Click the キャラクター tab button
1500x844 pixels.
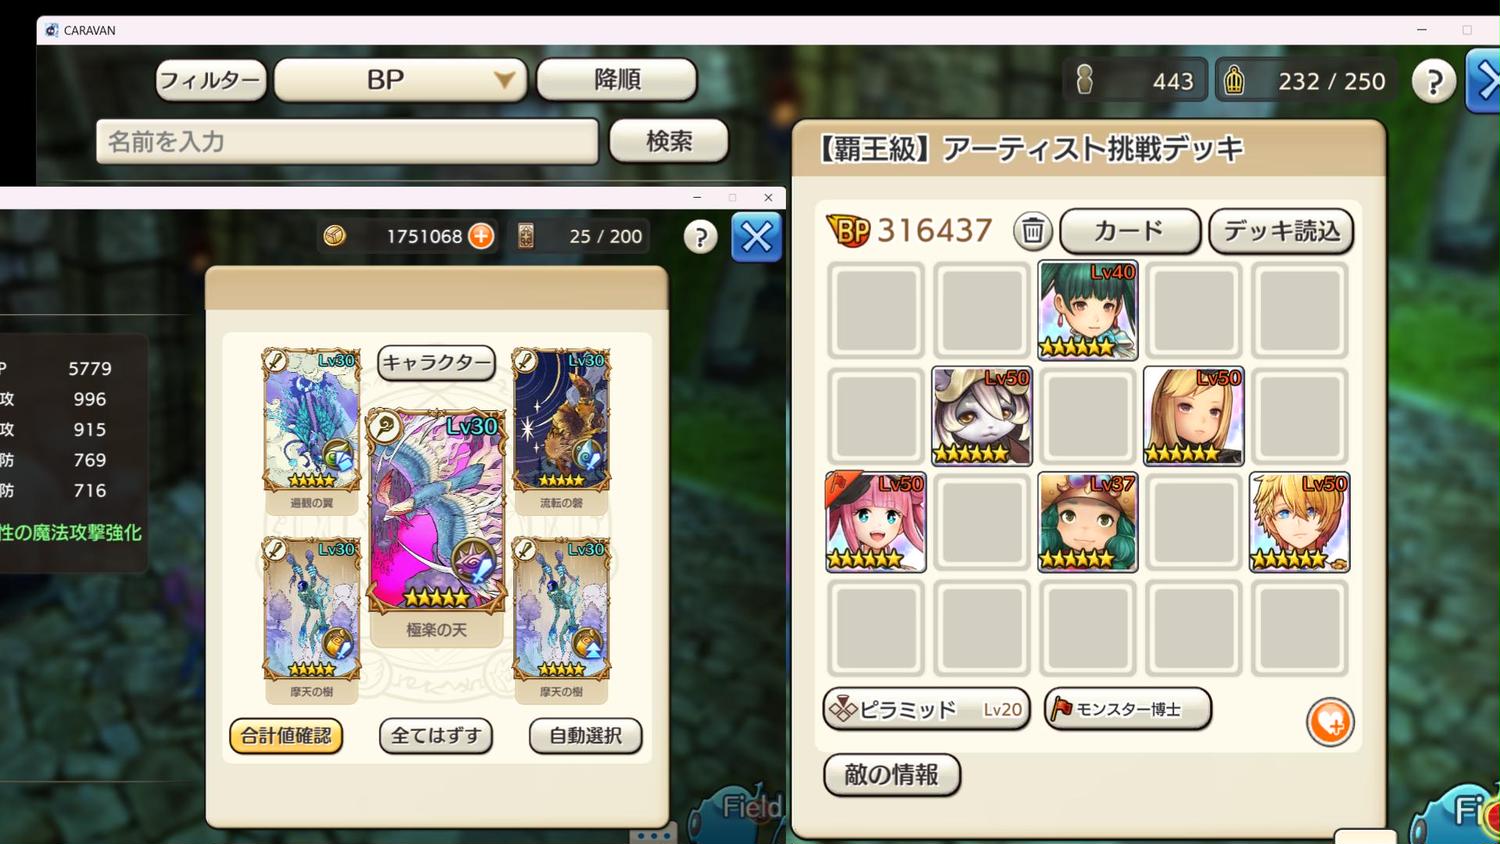pos(436,363)
